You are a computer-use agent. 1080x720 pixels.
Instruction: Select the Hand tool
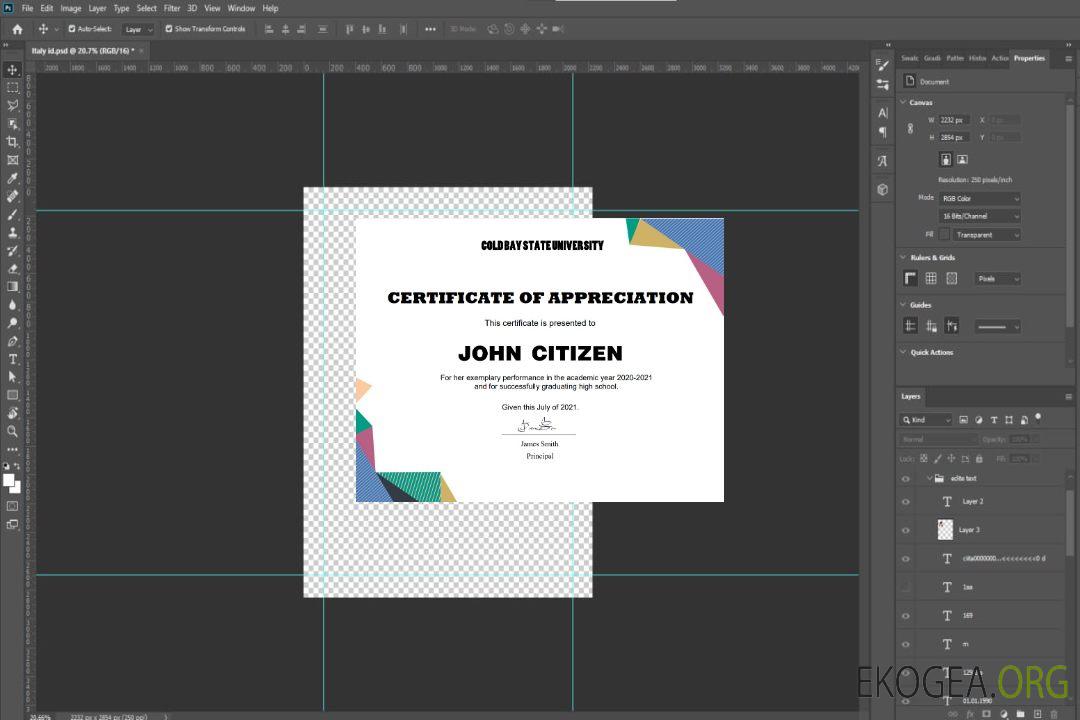tap(12, 413)
